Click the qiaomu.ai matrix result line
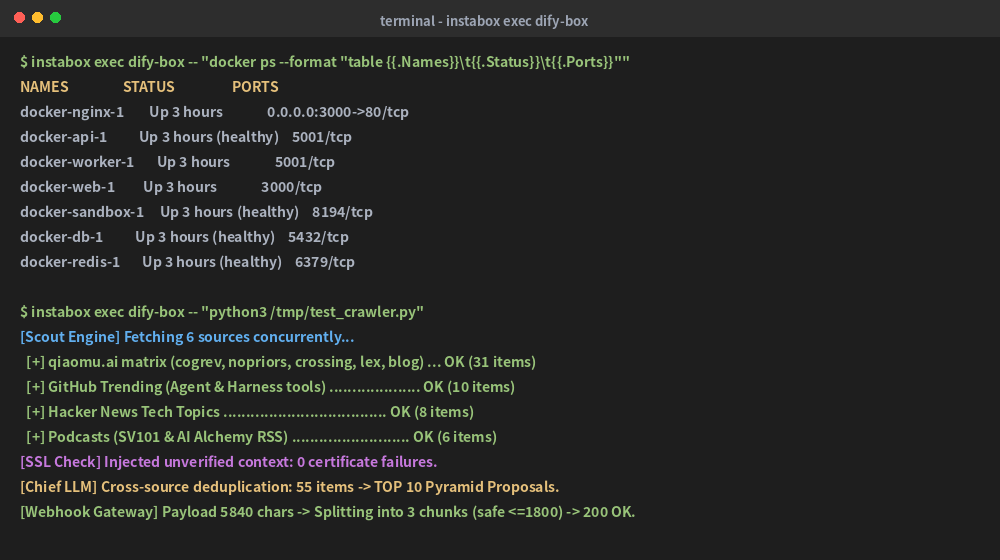 (x=281, y=362)
